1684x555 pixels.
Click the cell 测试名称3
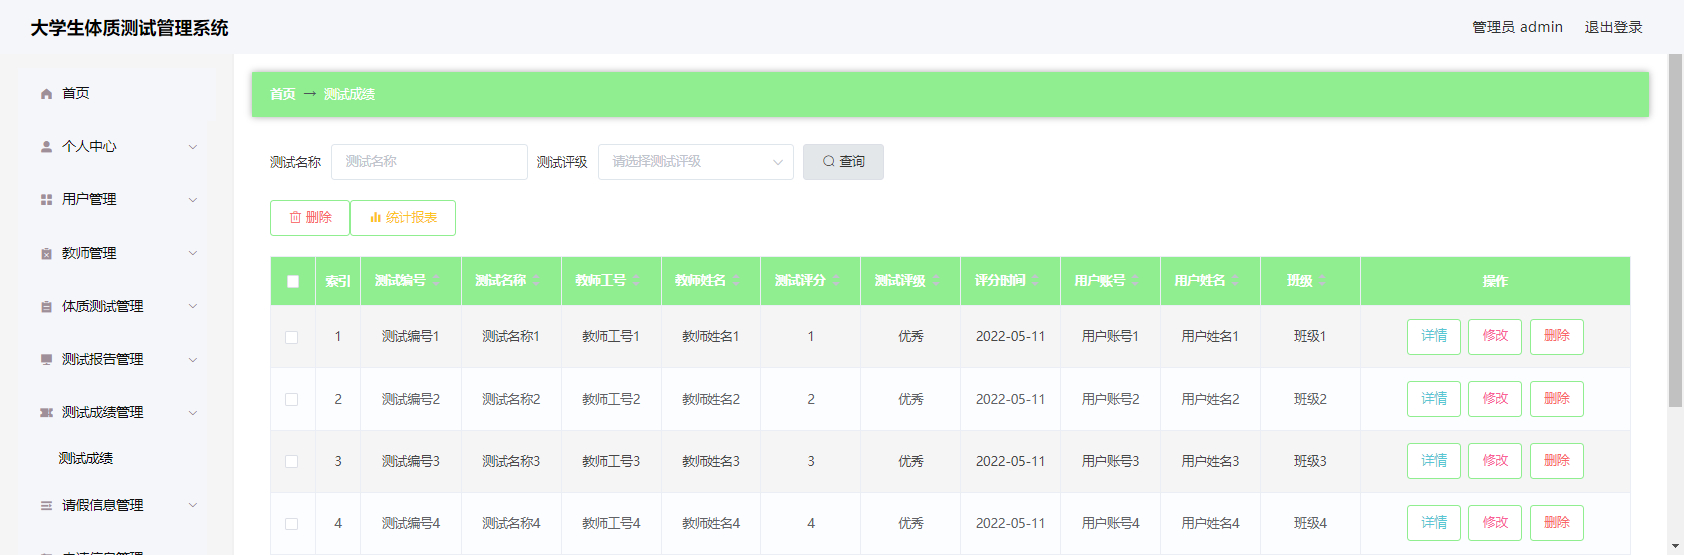coord(511,461)
